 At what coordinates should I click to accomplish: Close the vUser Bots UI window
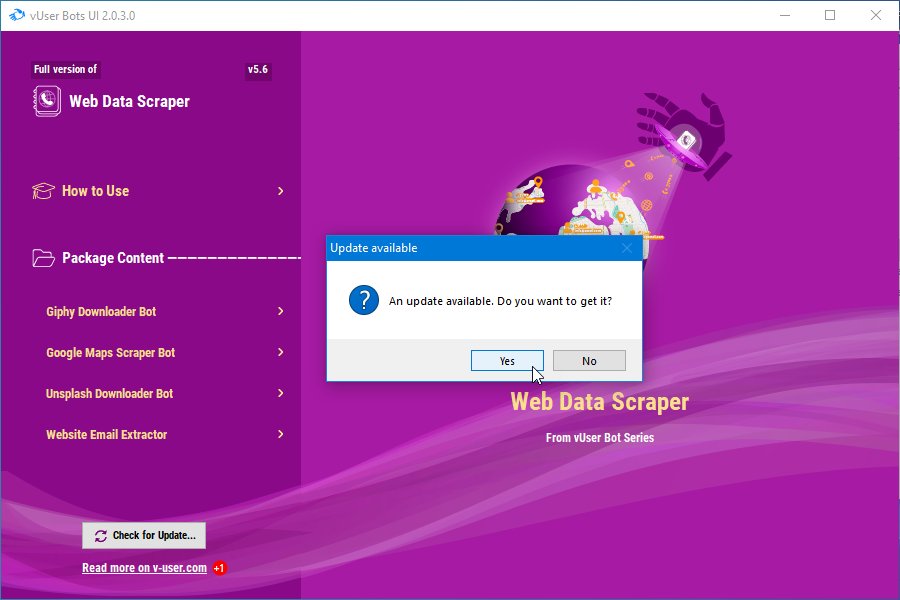pyautogui.click(x=876, y=16)
